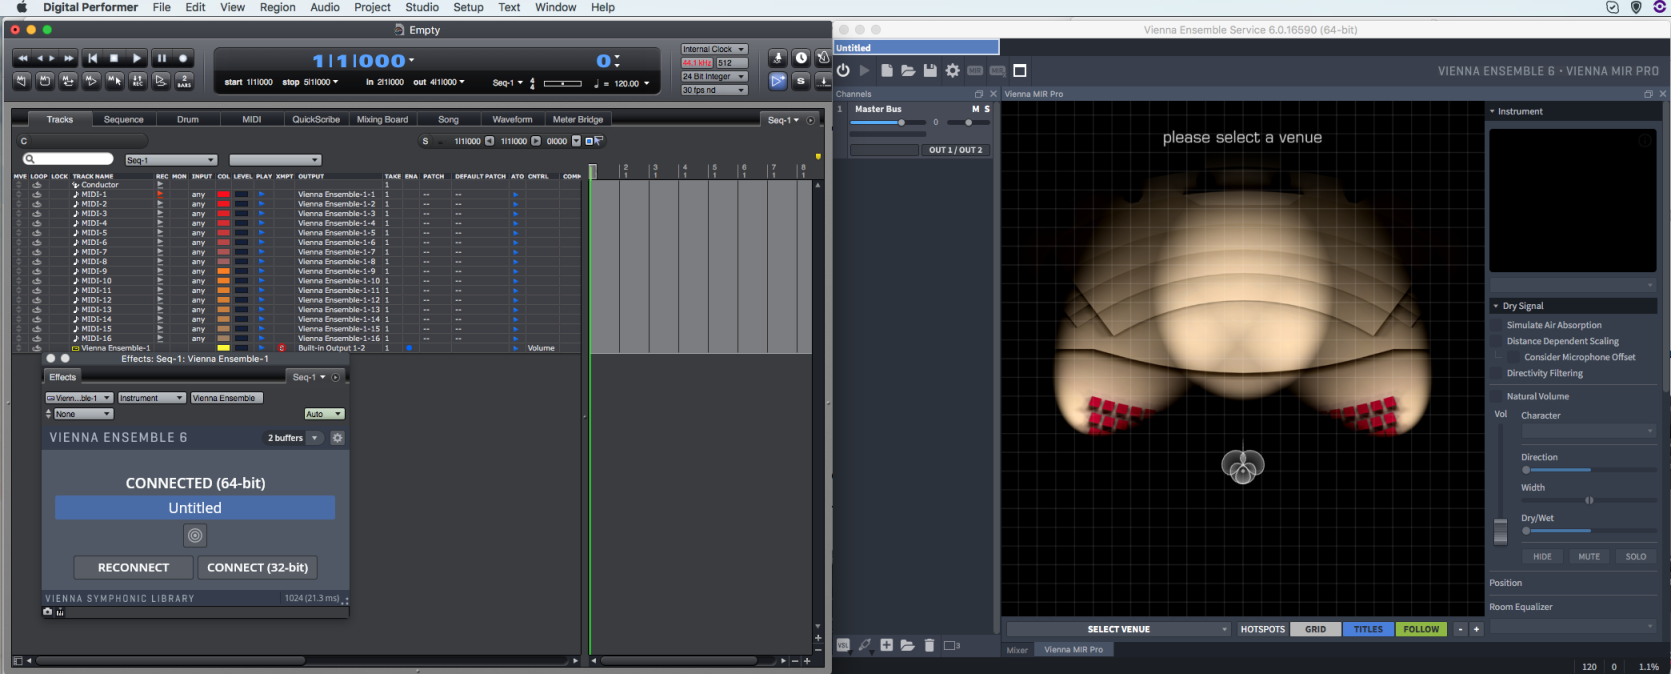Click the Vienna Ensemble start engine play icon

click(x=865, y=70)
